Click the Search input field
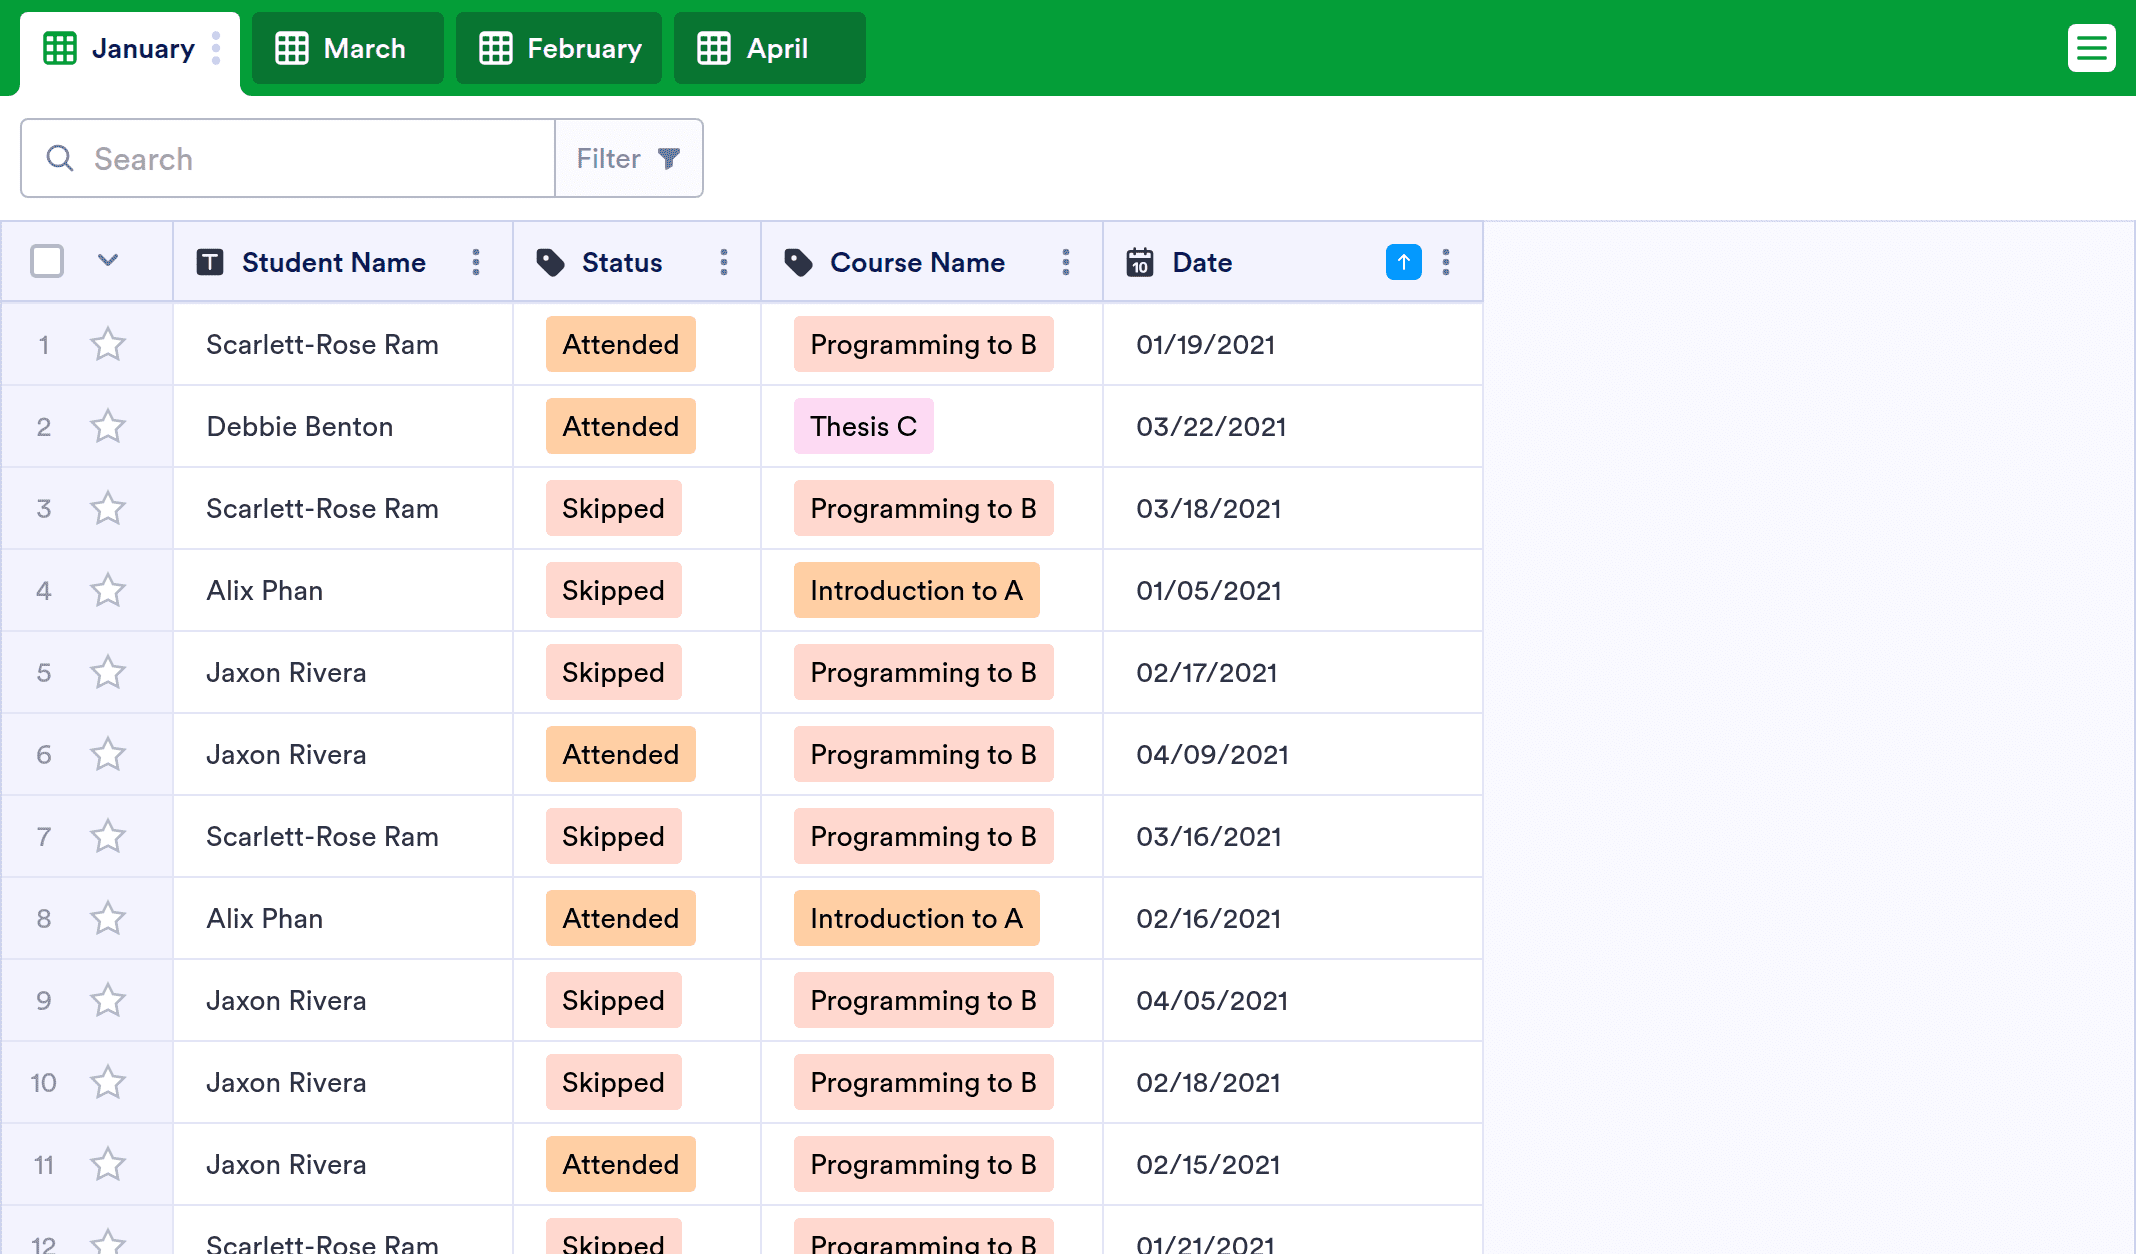2136x1254 pixels. [288, 158]
